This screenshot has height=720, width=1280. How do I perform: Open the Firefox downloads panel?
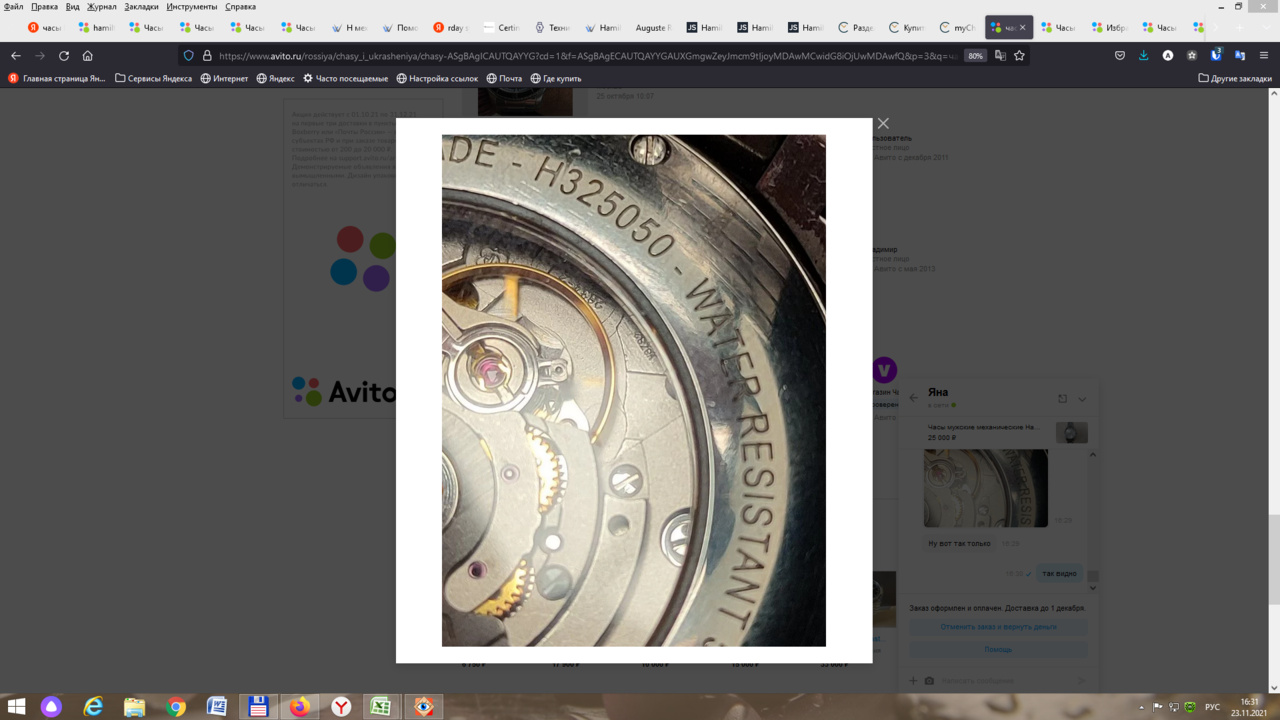pos(1144,56)
